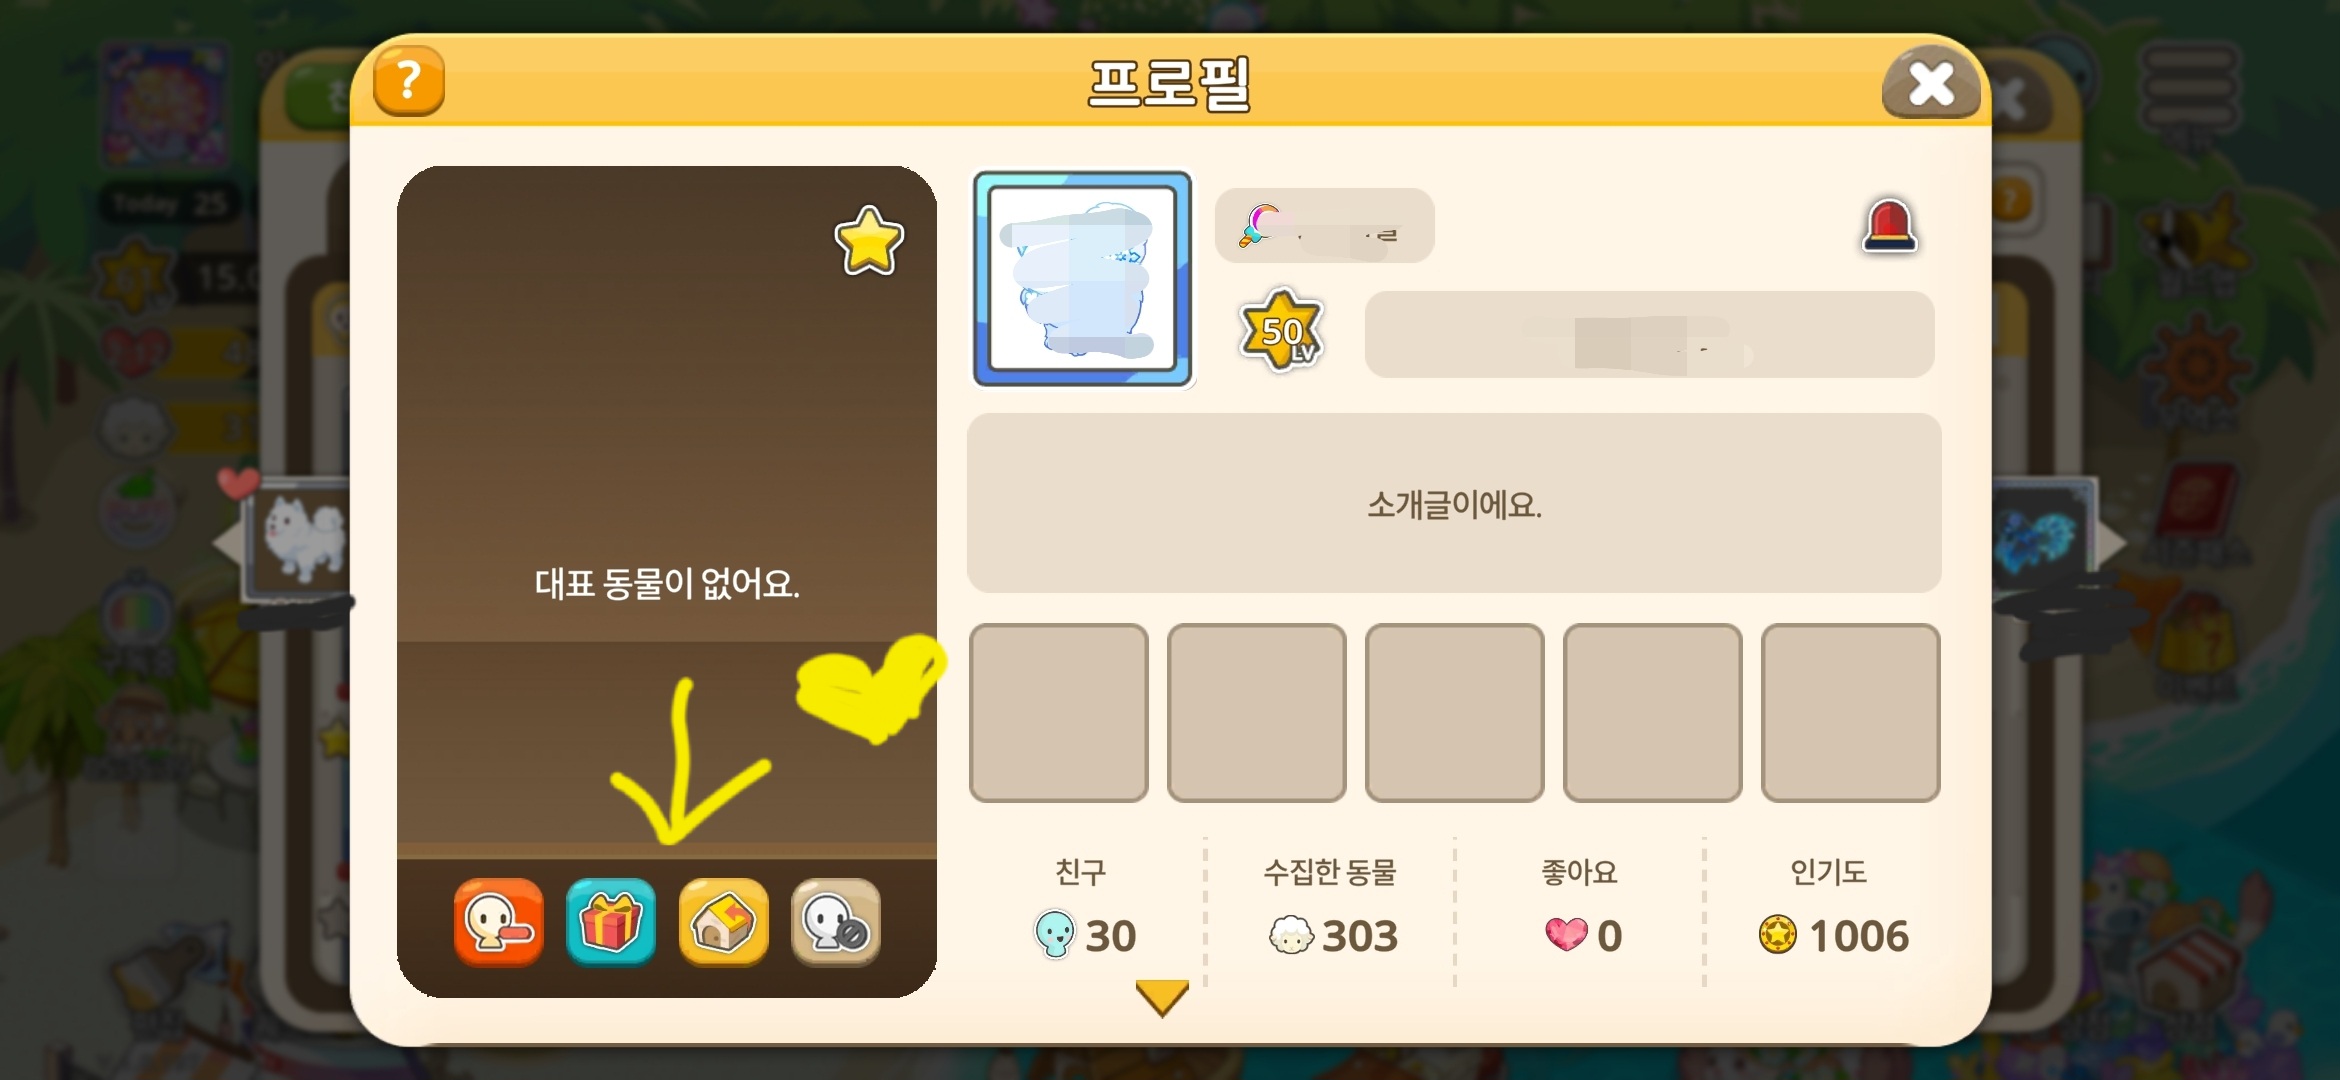Expand details with the yellow down arrow
2340x1080 pixels.
coord(1162,998)
